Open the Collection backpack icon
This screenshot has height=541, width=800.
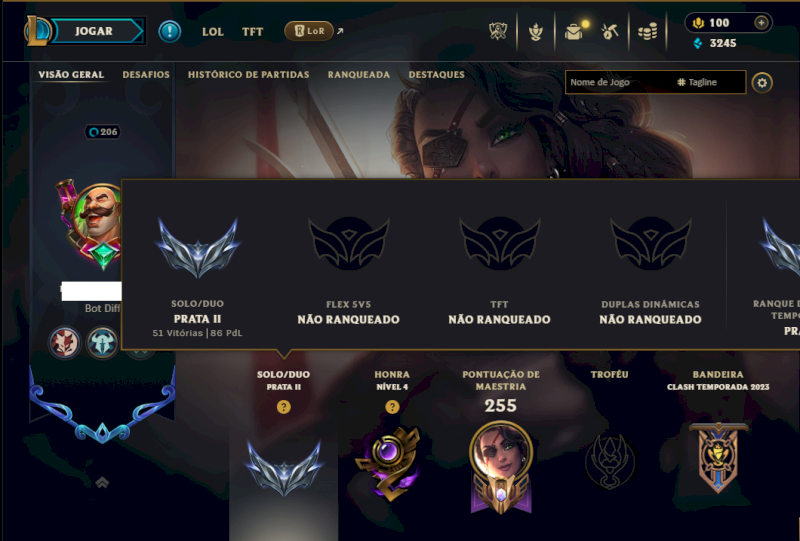click(574, 32)
